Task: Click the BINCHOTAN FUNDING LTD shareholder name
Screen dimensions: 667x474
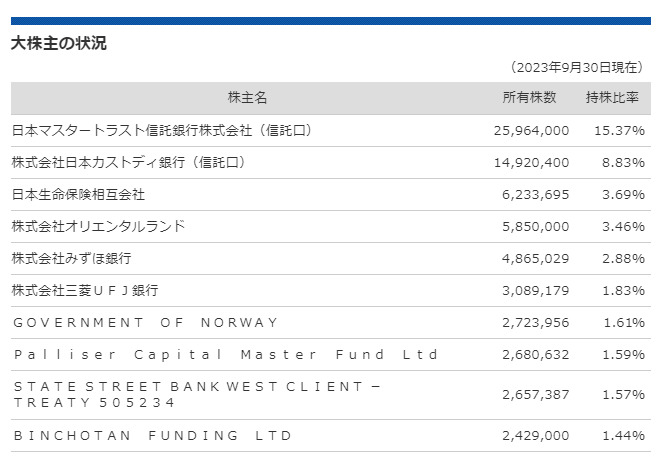Action: tap(152, 435)
